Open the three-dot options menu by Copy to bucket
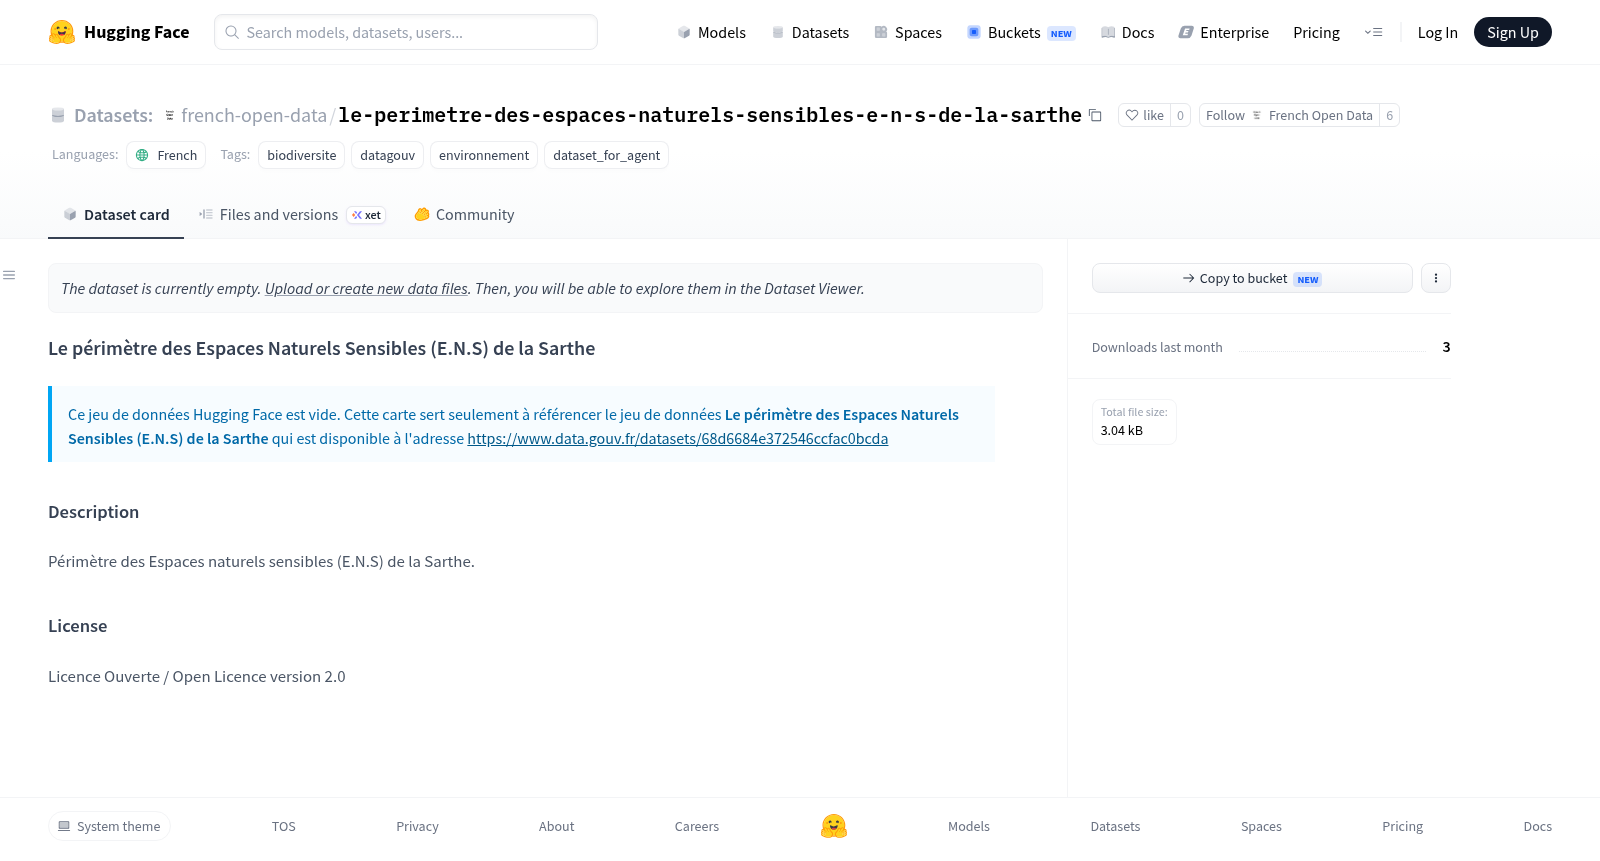The image size is (1600, 861). pos(1436,278)
